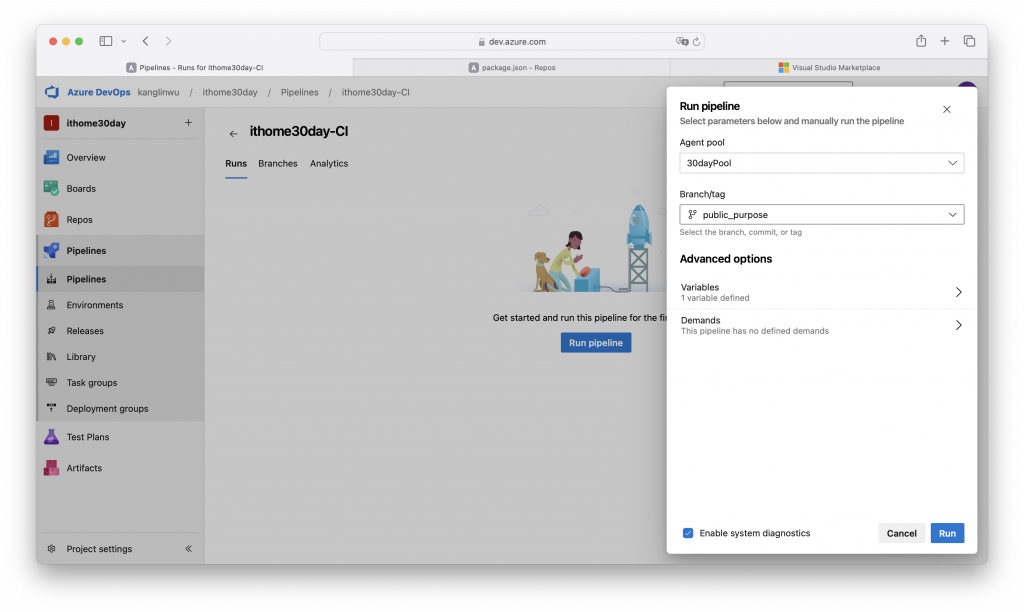
Task: Click the Safari share icon
Action: coord(921,40)
